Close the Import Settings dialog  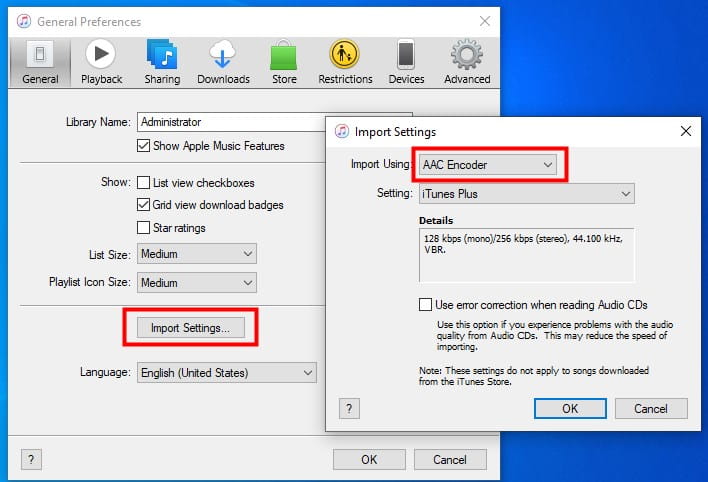tap(685, 131)
